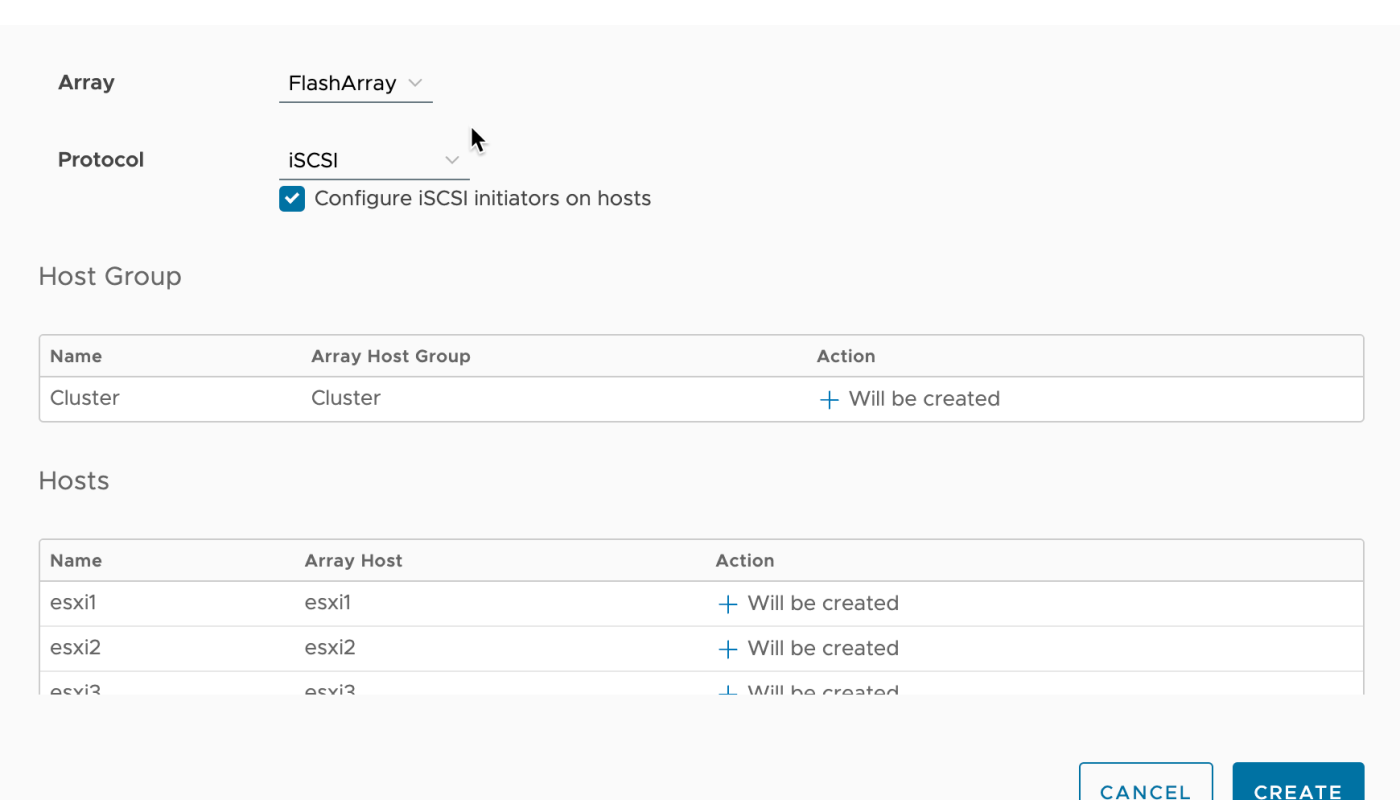Click the Name header in Hosts table
The width and height of the screenshot is (1400, 800).
76,561
